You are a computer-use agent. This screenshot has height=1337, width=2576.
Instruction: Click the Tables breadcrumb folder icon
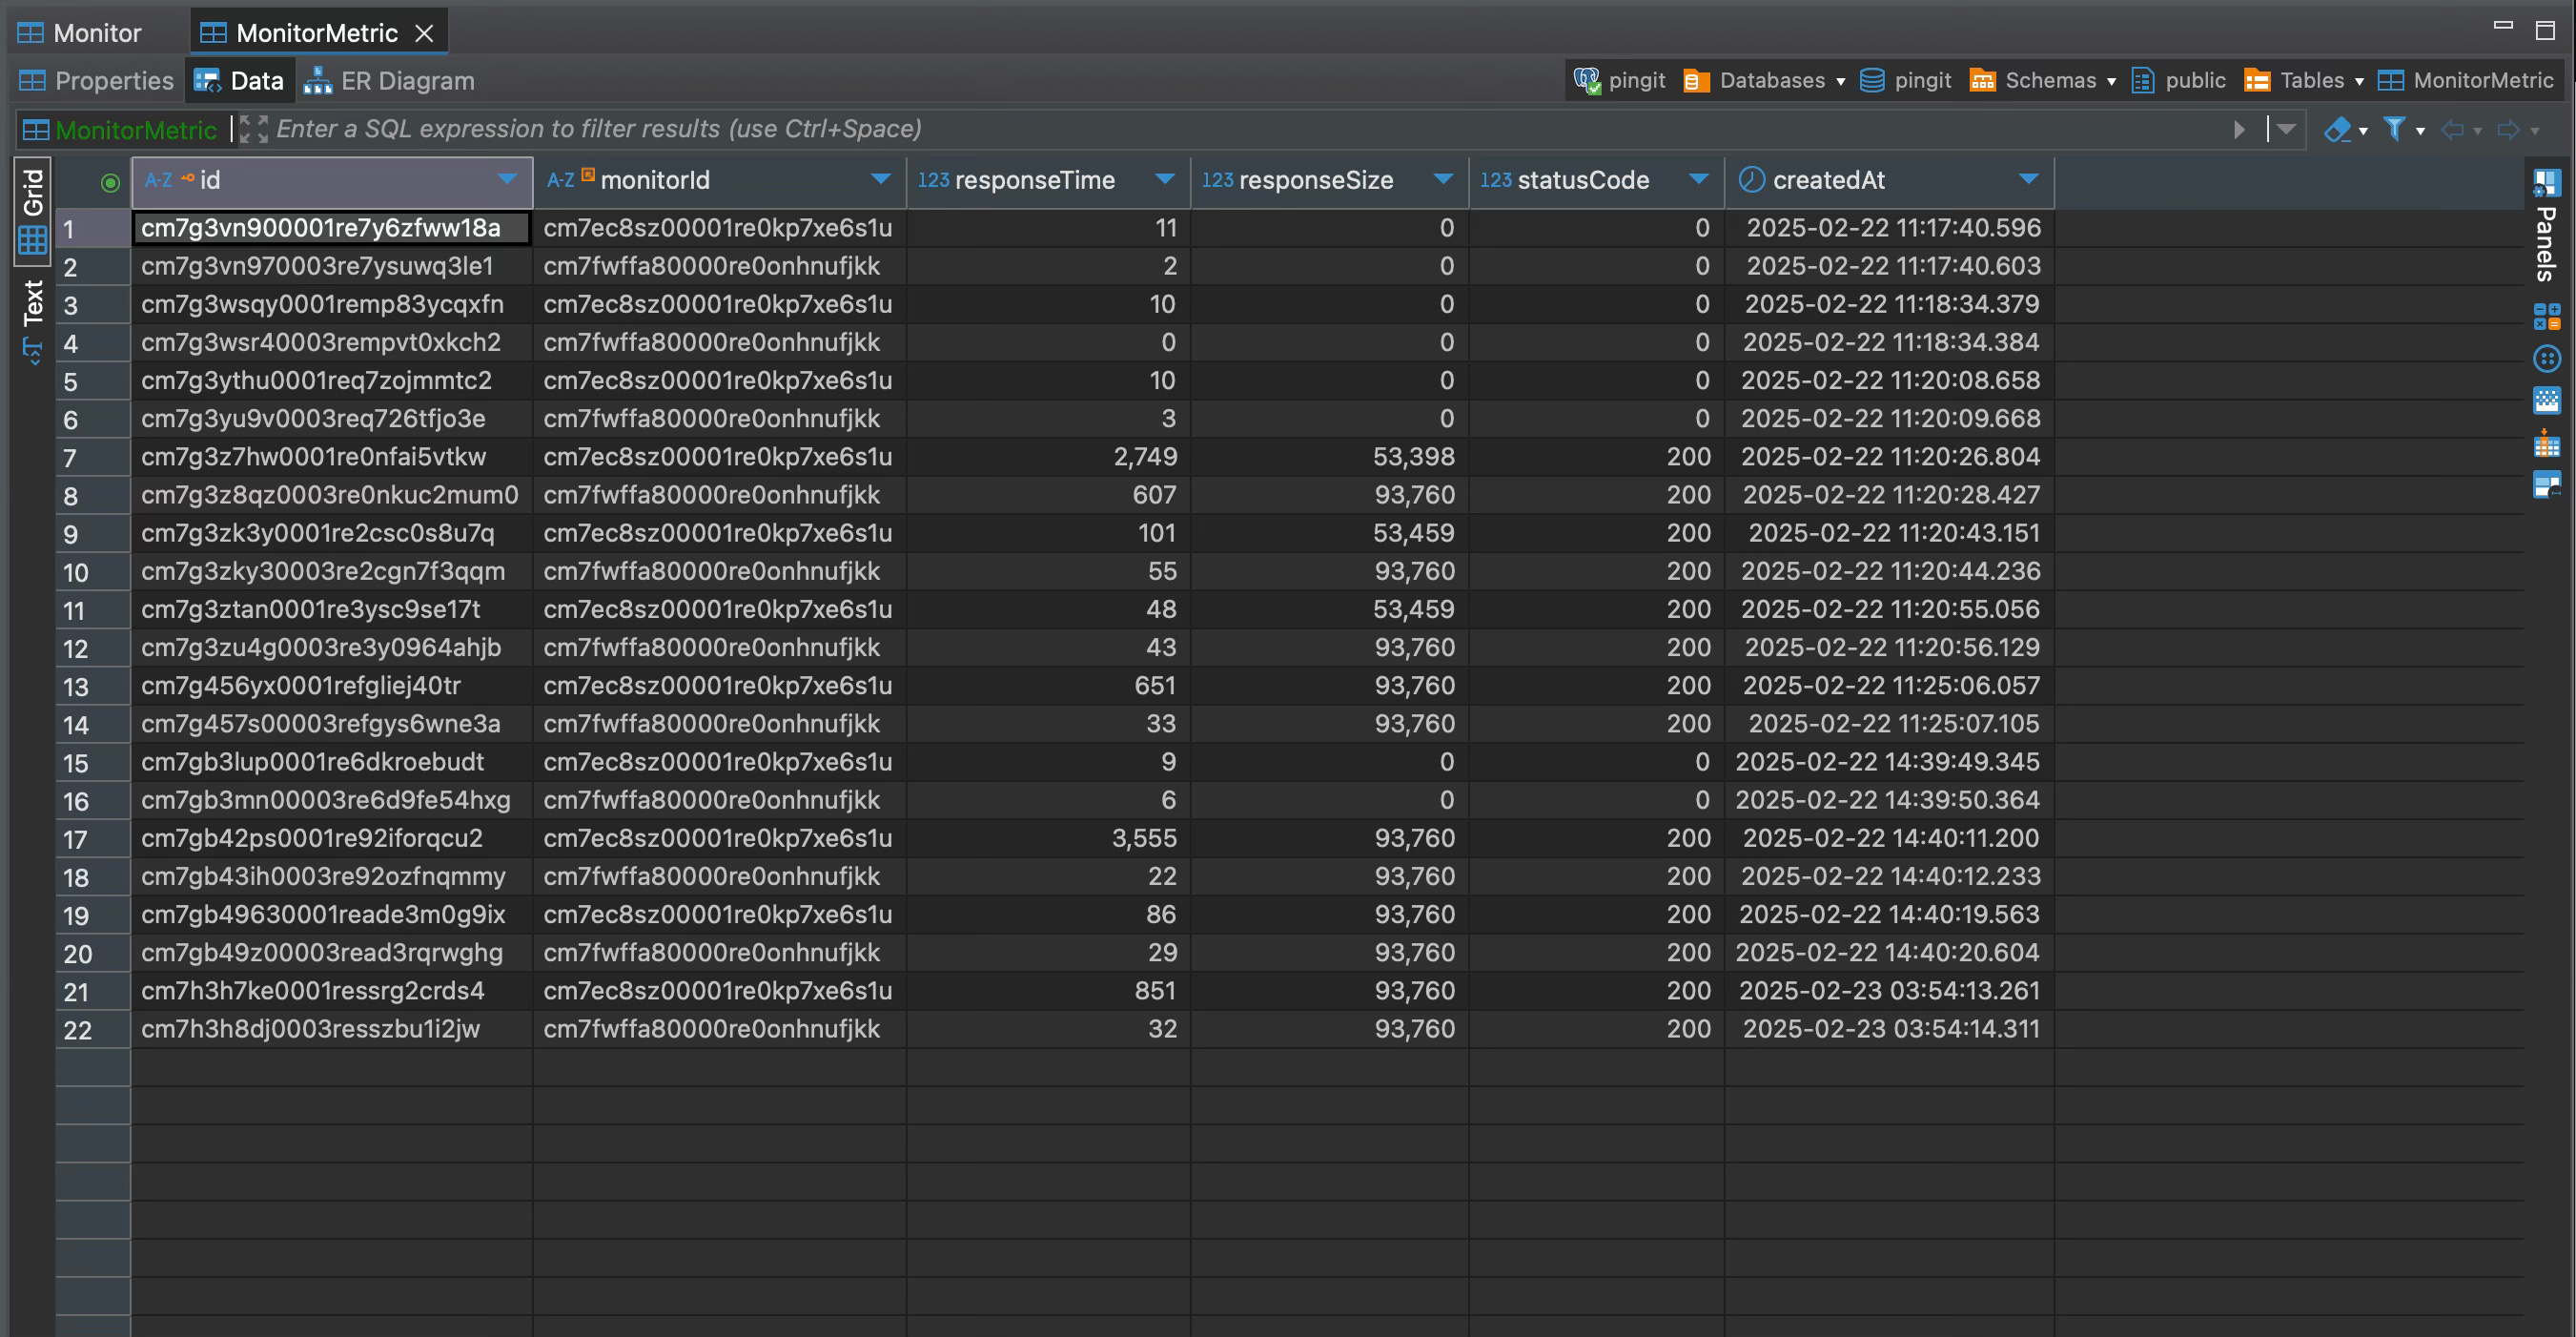(2256, 81)
